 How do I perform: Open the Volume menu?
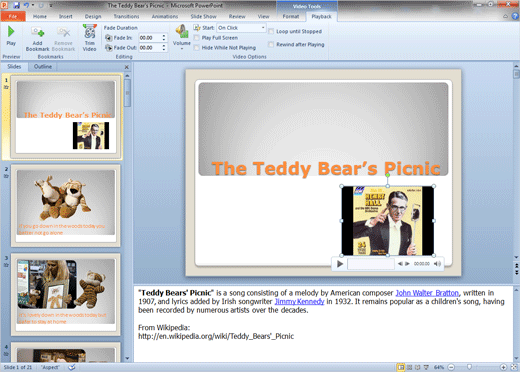coord(182,37)
